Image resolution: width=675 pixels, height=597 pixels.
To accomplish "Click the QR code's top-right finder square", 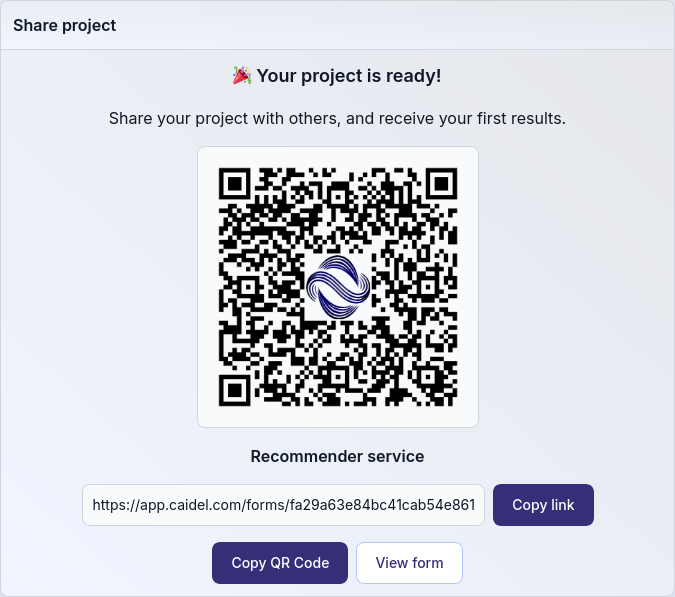I will [440, 185].
